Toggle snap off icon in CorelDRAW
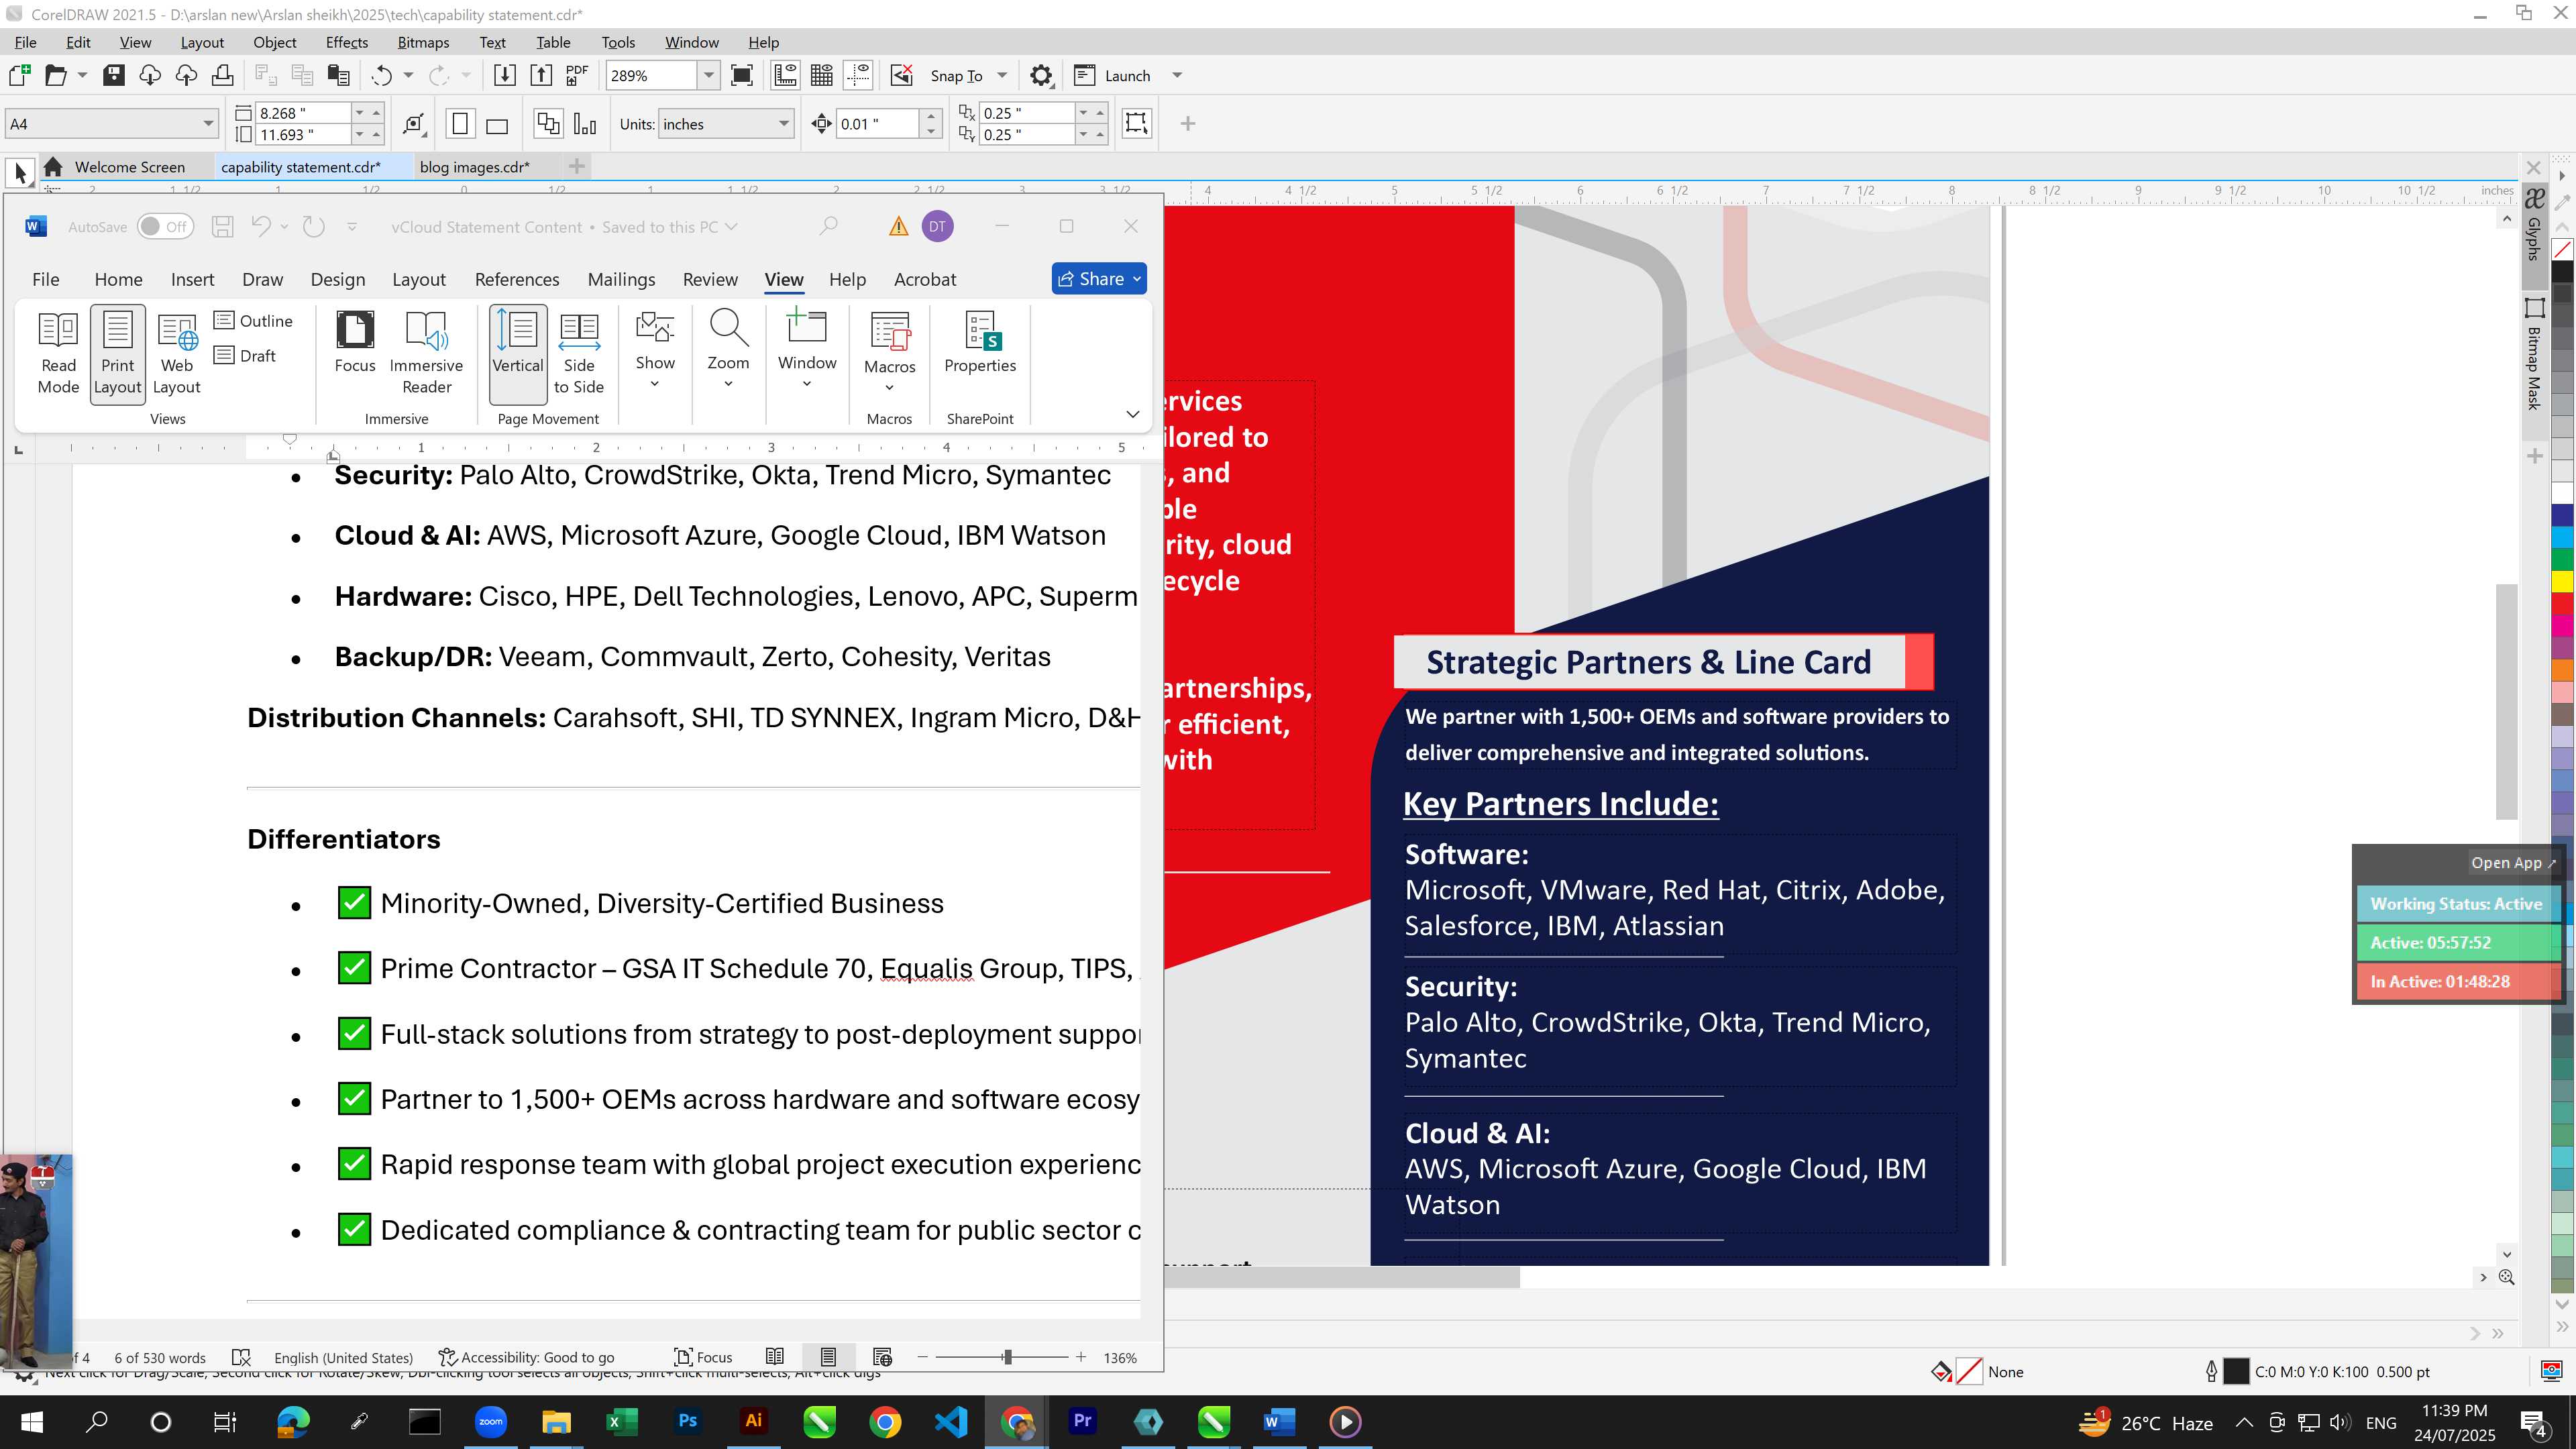This screenshot has height=1449, width=2576. [902, 75]
